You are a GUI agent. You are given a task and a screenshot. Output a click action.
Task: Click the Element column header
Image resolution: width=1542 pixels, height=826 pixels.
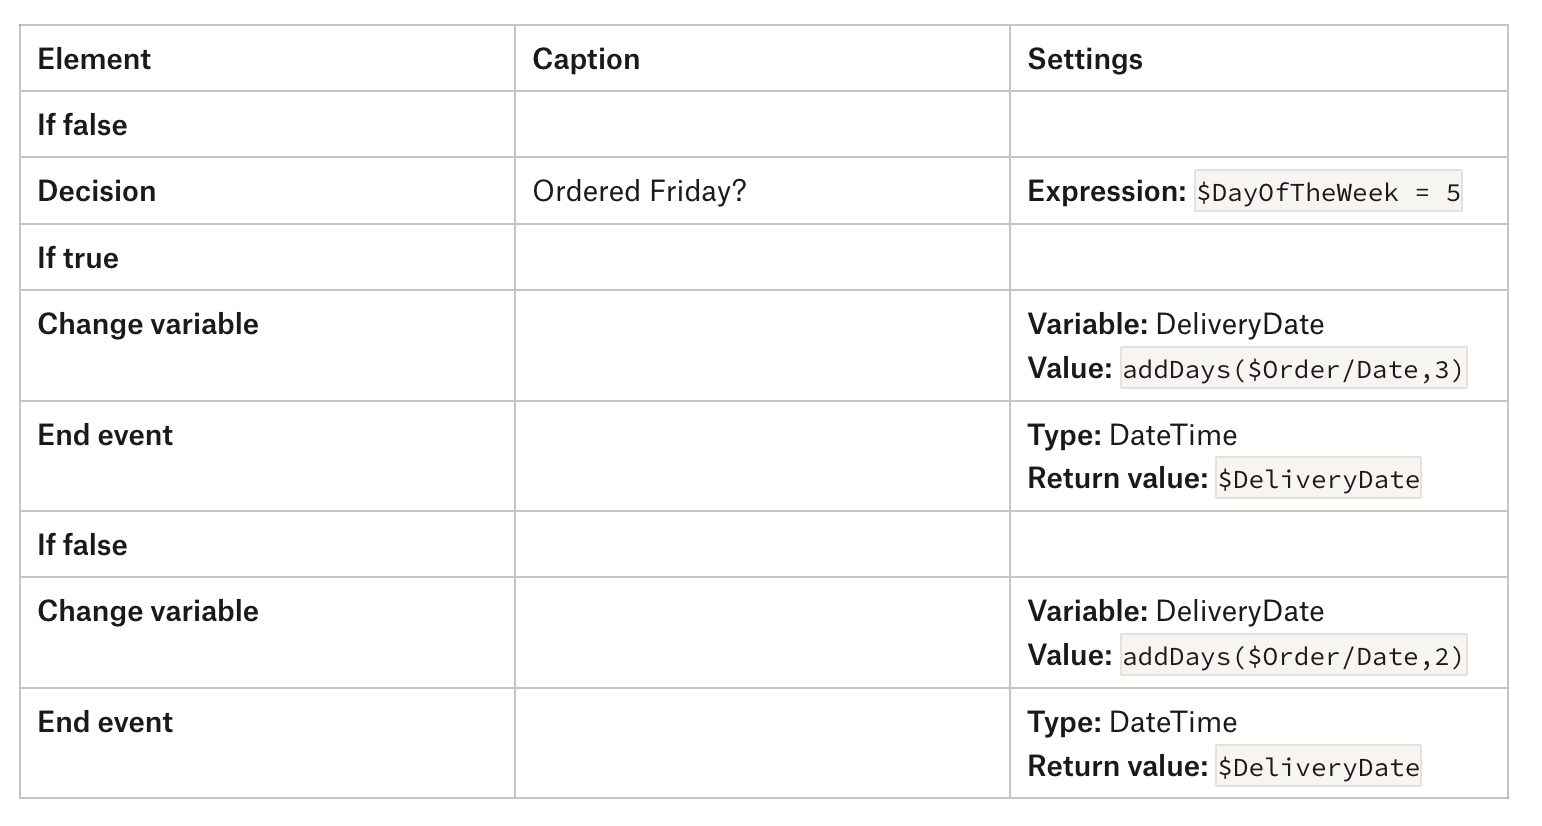(94, 59)
